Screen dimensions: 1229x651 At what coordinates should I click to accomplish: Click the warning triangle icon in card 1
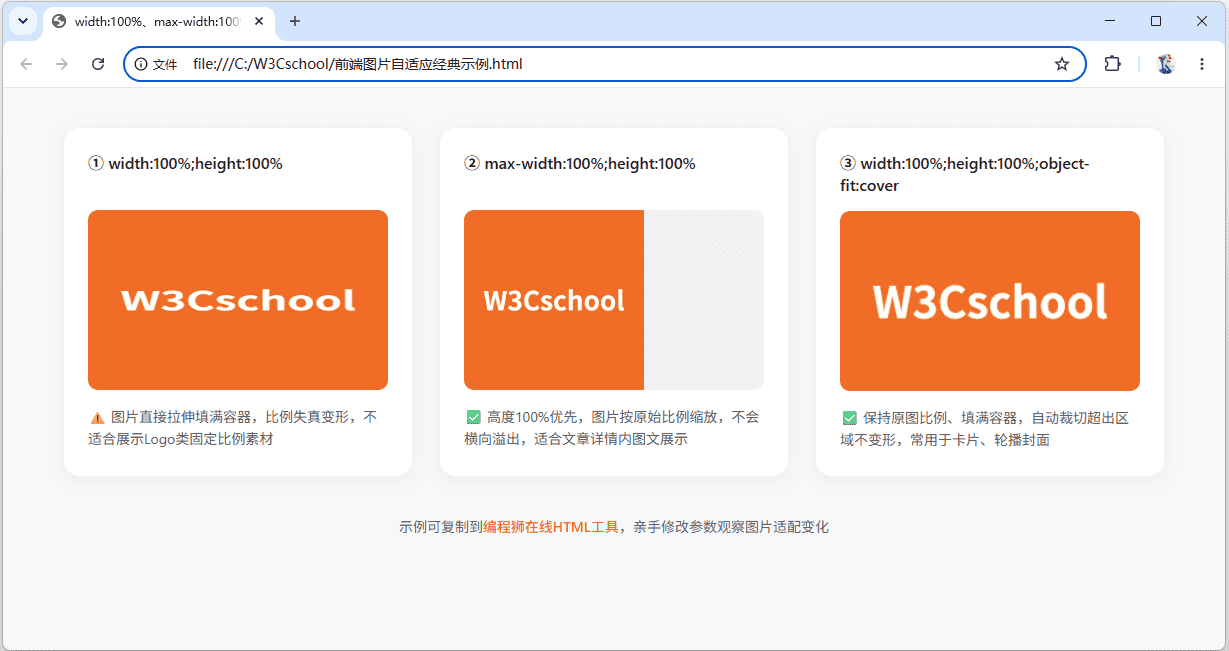click(97, 418)
